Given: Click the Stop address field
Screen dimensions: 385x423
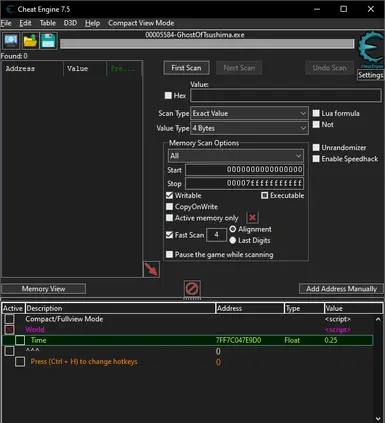Looking at the screenshot, I should pyautogui.click(x=244, y=183).
